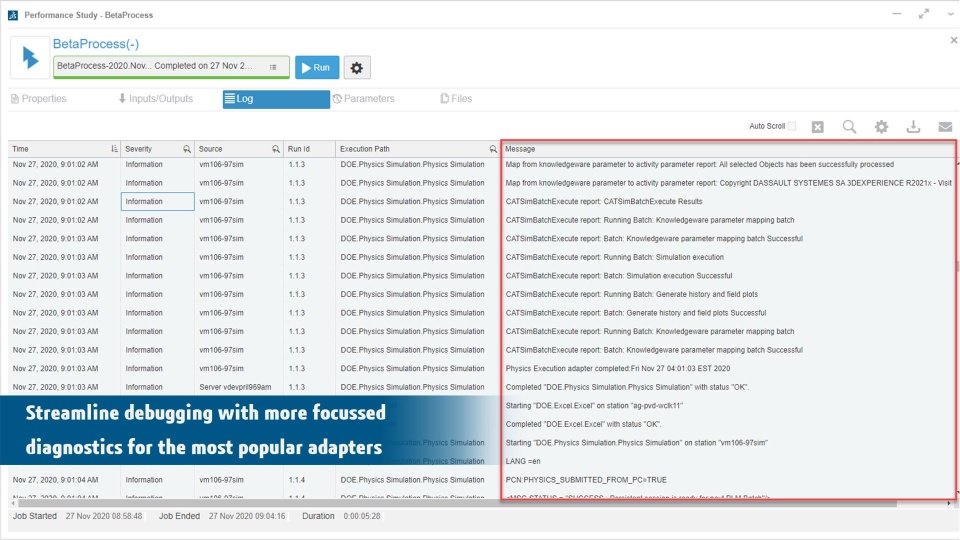Select 'PCN:PHYSICS_SUBMITTED_FROM_PC=TRUE' message
This screenshot has height=540, width=960.
click(586, 480)
